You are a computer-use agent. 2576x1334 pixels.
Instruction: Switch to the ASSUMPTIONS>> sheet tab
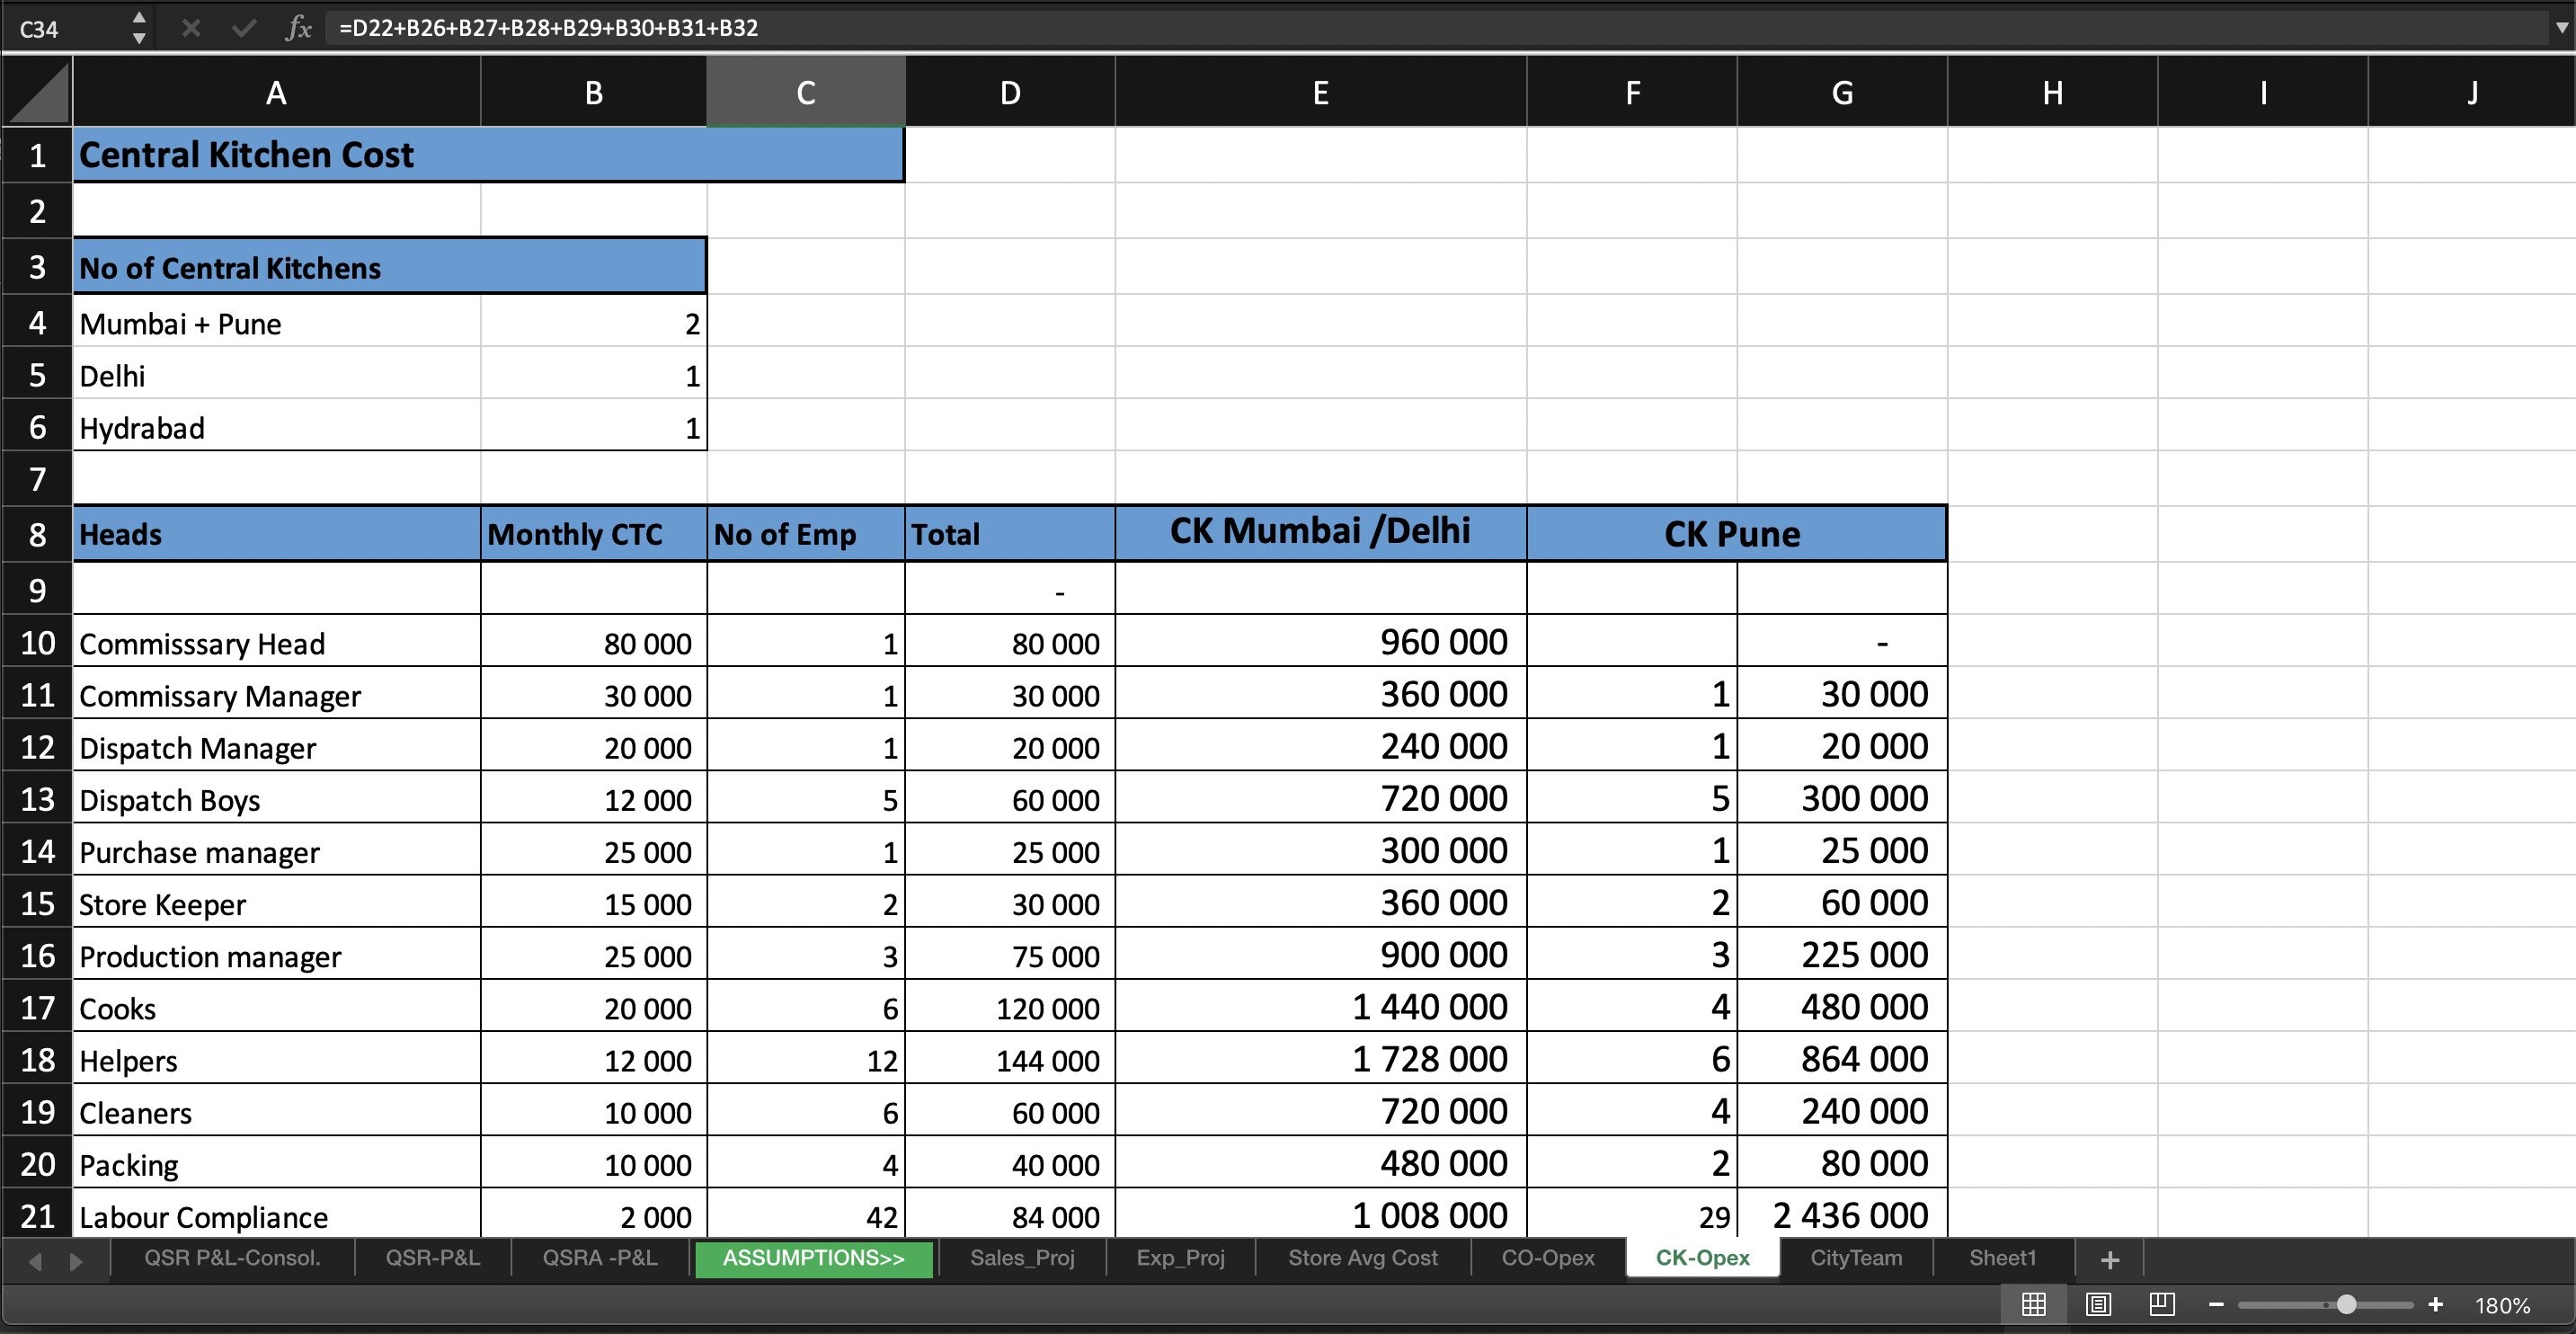[x=813, y=1259]
